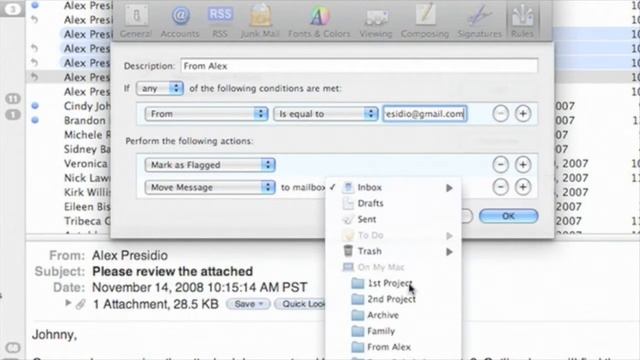Open the Fonts & Colors preferences pane

coord(319,22)
